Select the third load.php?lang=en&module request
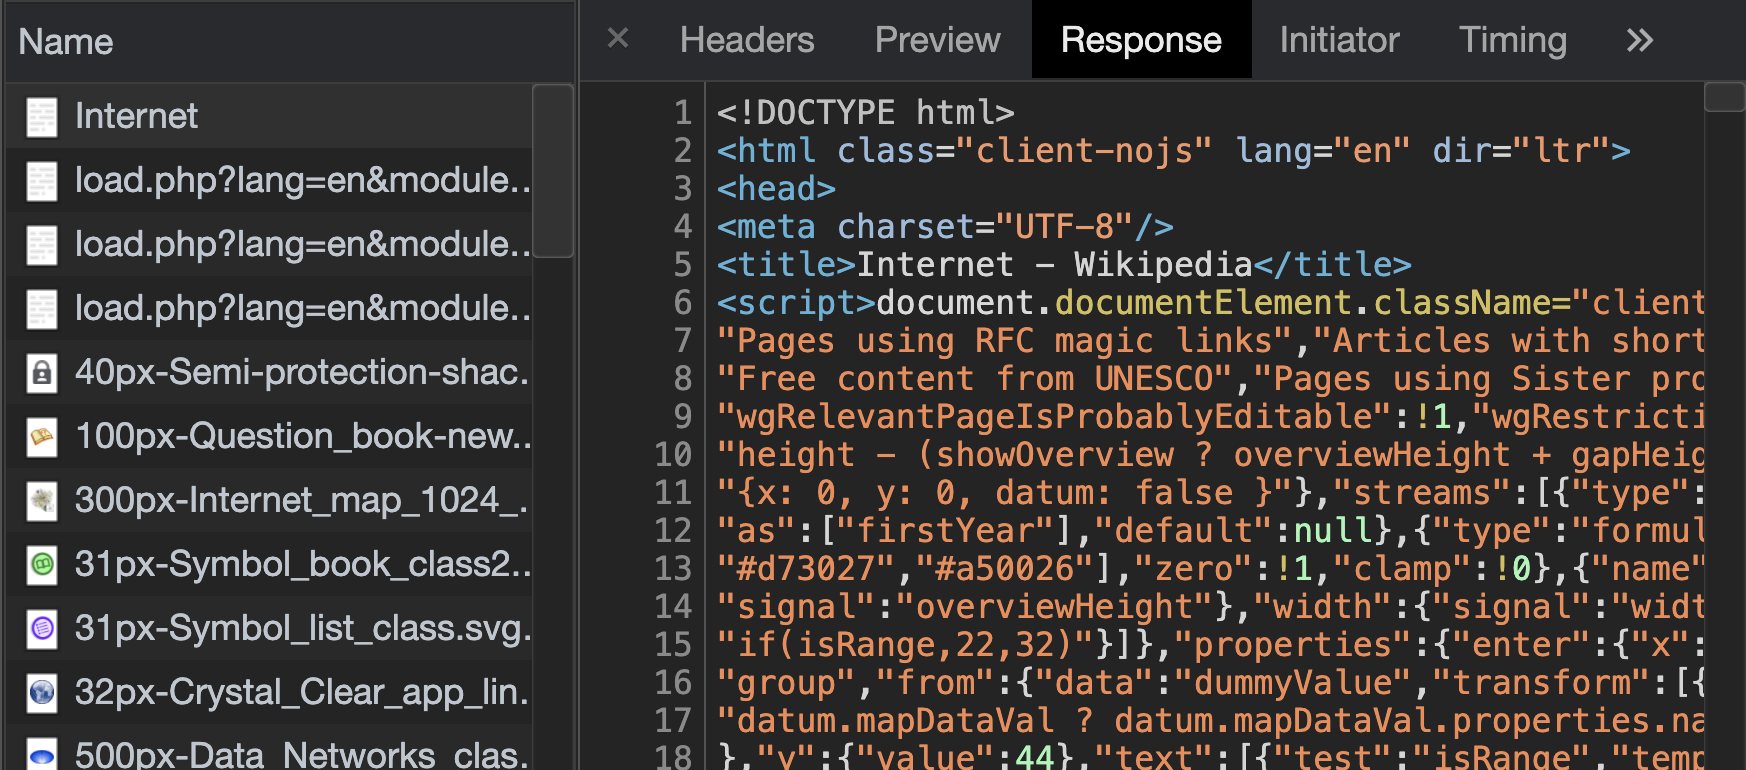 point(270,308)
